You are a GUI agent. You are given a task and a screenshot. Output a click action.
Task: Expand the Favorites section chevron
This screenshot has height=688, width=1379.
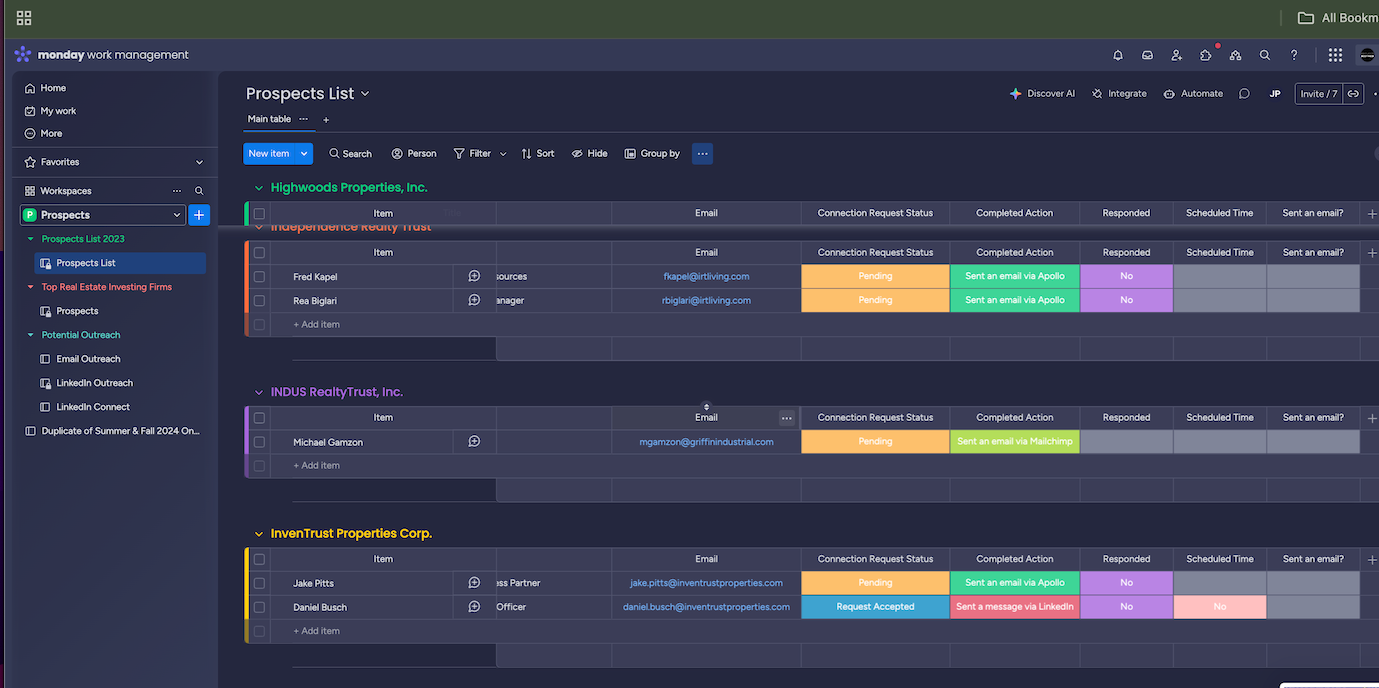pos(199,162)
